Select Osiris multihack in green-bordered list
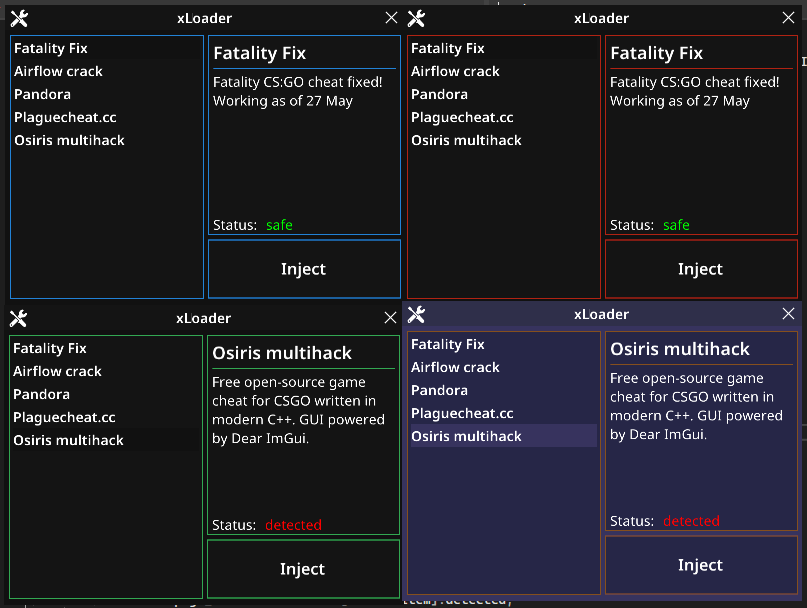Screen dimensions: 807x608 click(105, 441)
